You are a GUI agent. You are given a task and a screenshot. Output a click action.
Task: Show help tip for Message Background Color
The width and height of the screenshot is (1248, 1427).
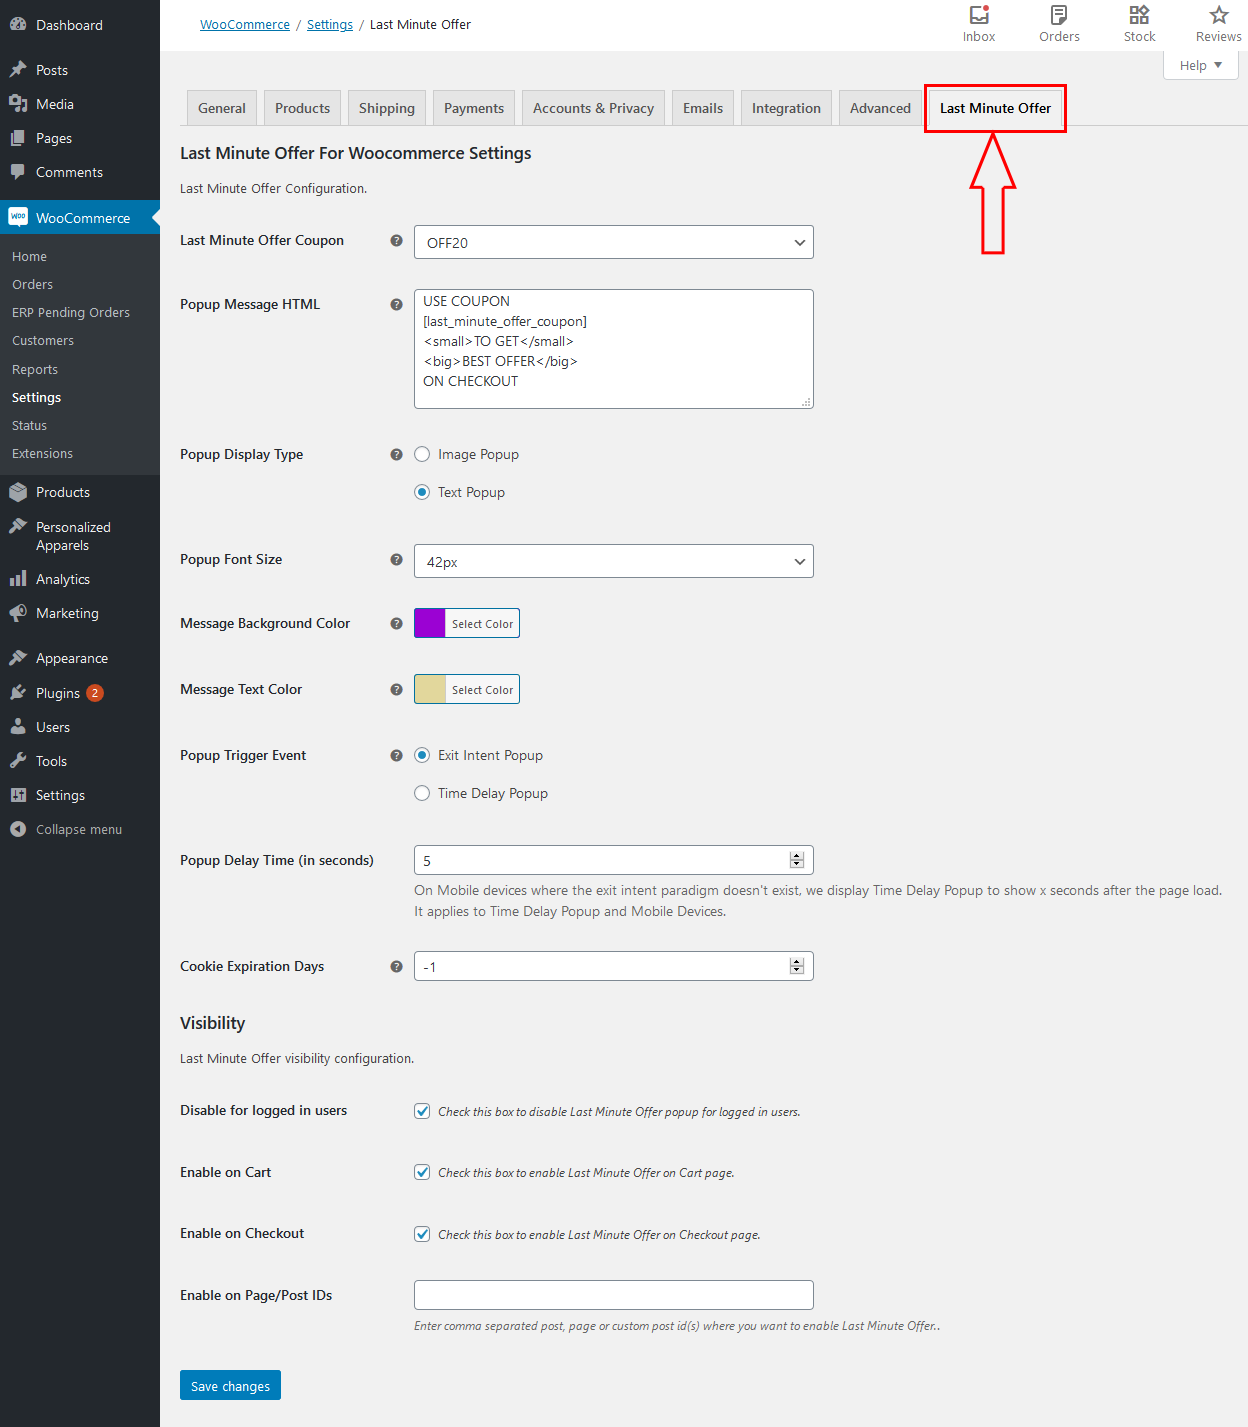396,623
